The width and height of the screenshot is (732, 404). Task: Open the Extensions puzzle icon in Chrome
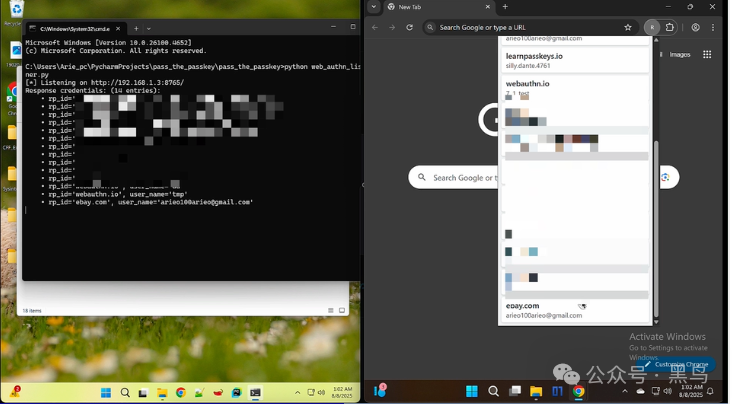[669, 28]
